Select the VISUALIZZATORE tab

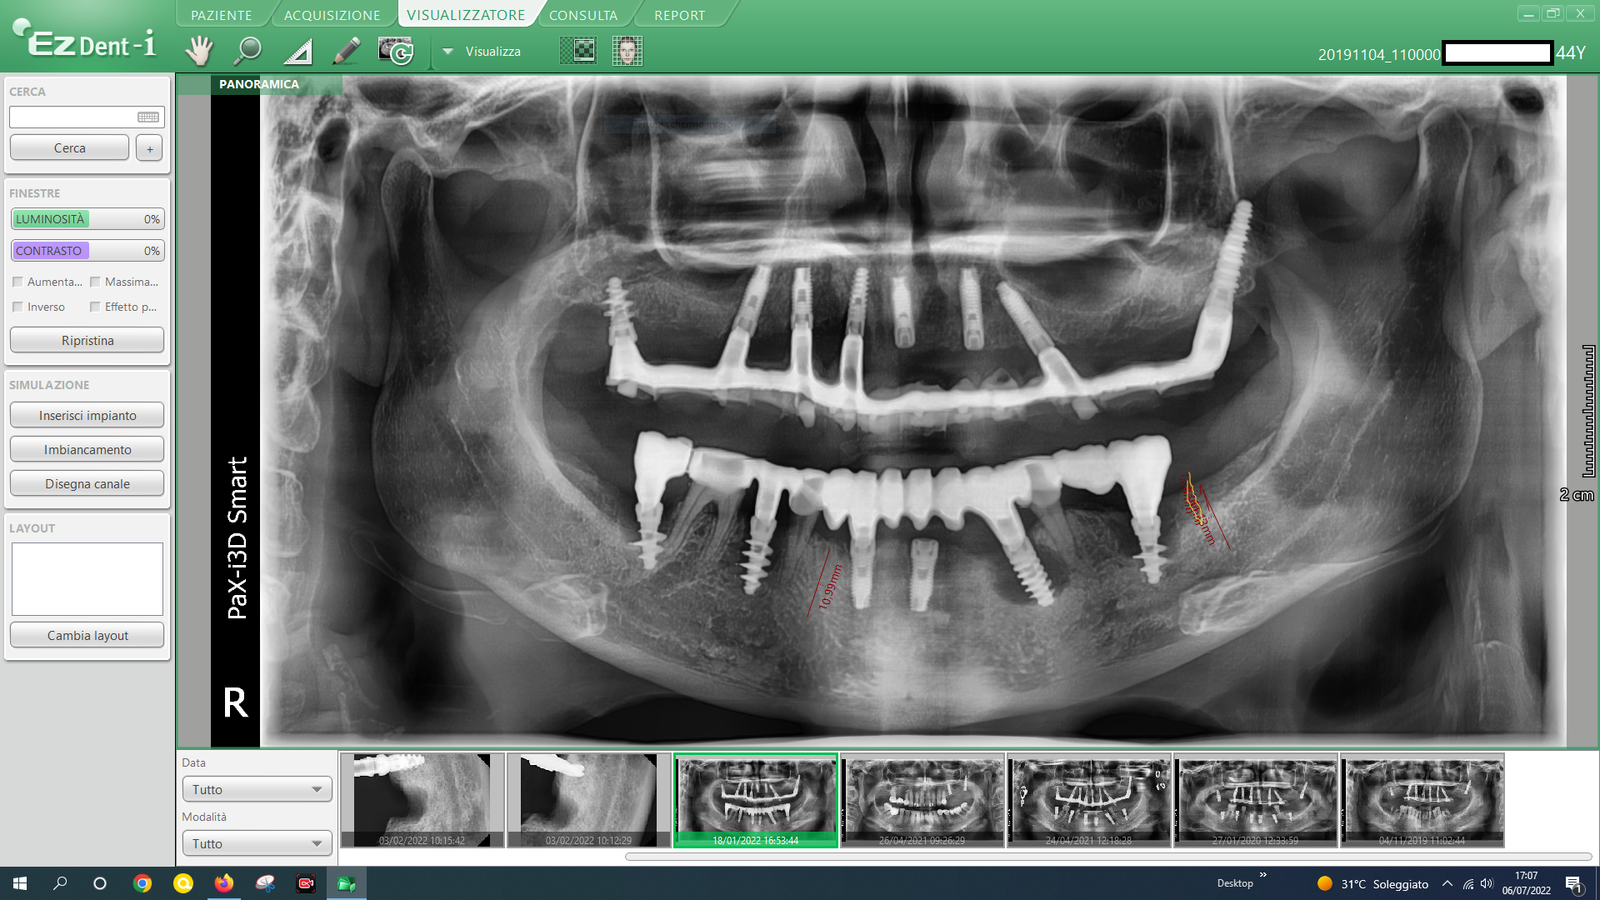[x=466, y=15]
